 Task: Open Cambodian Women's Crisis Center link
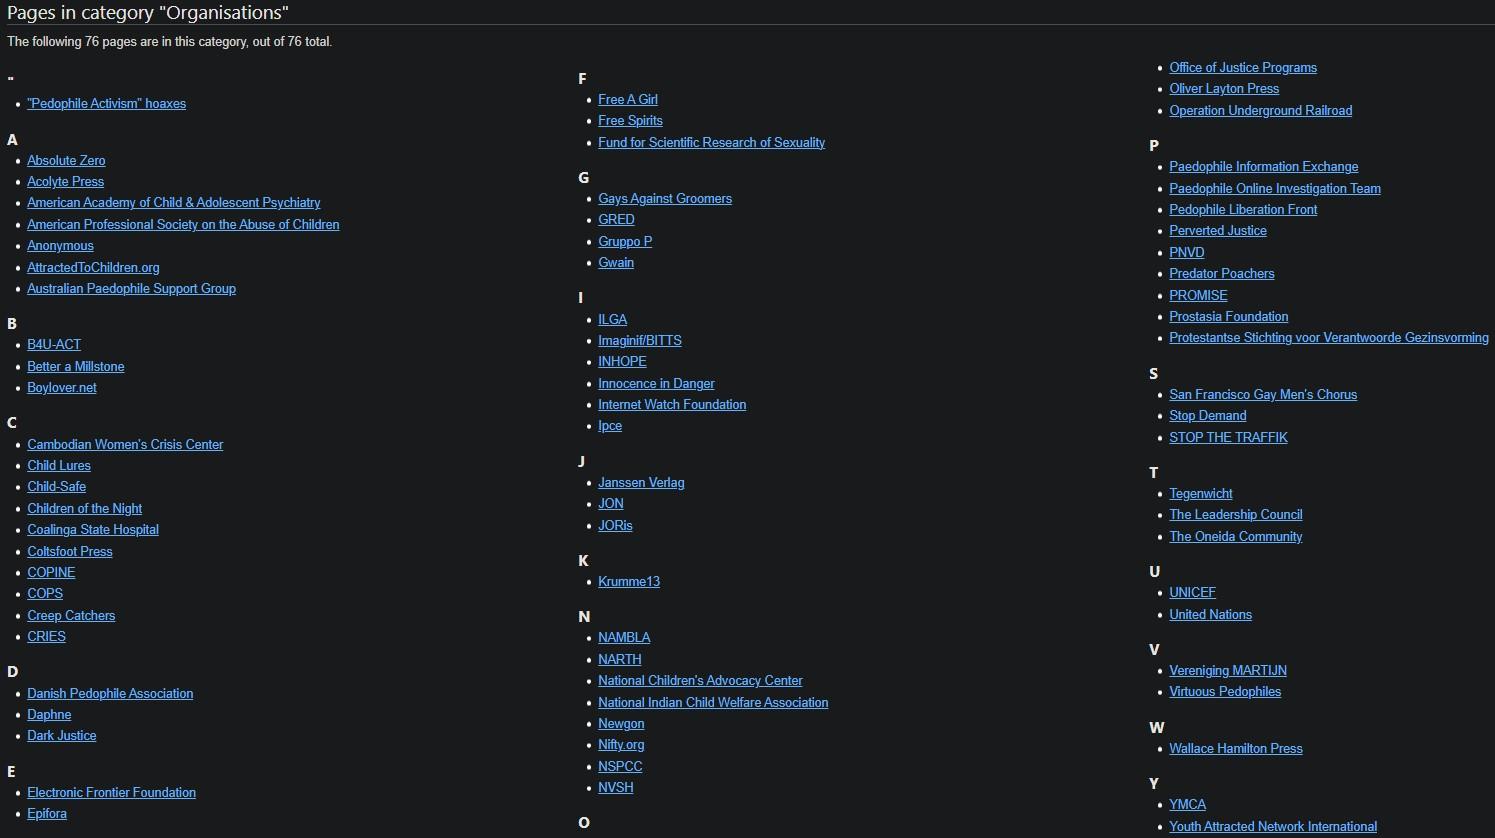(125, 444)
